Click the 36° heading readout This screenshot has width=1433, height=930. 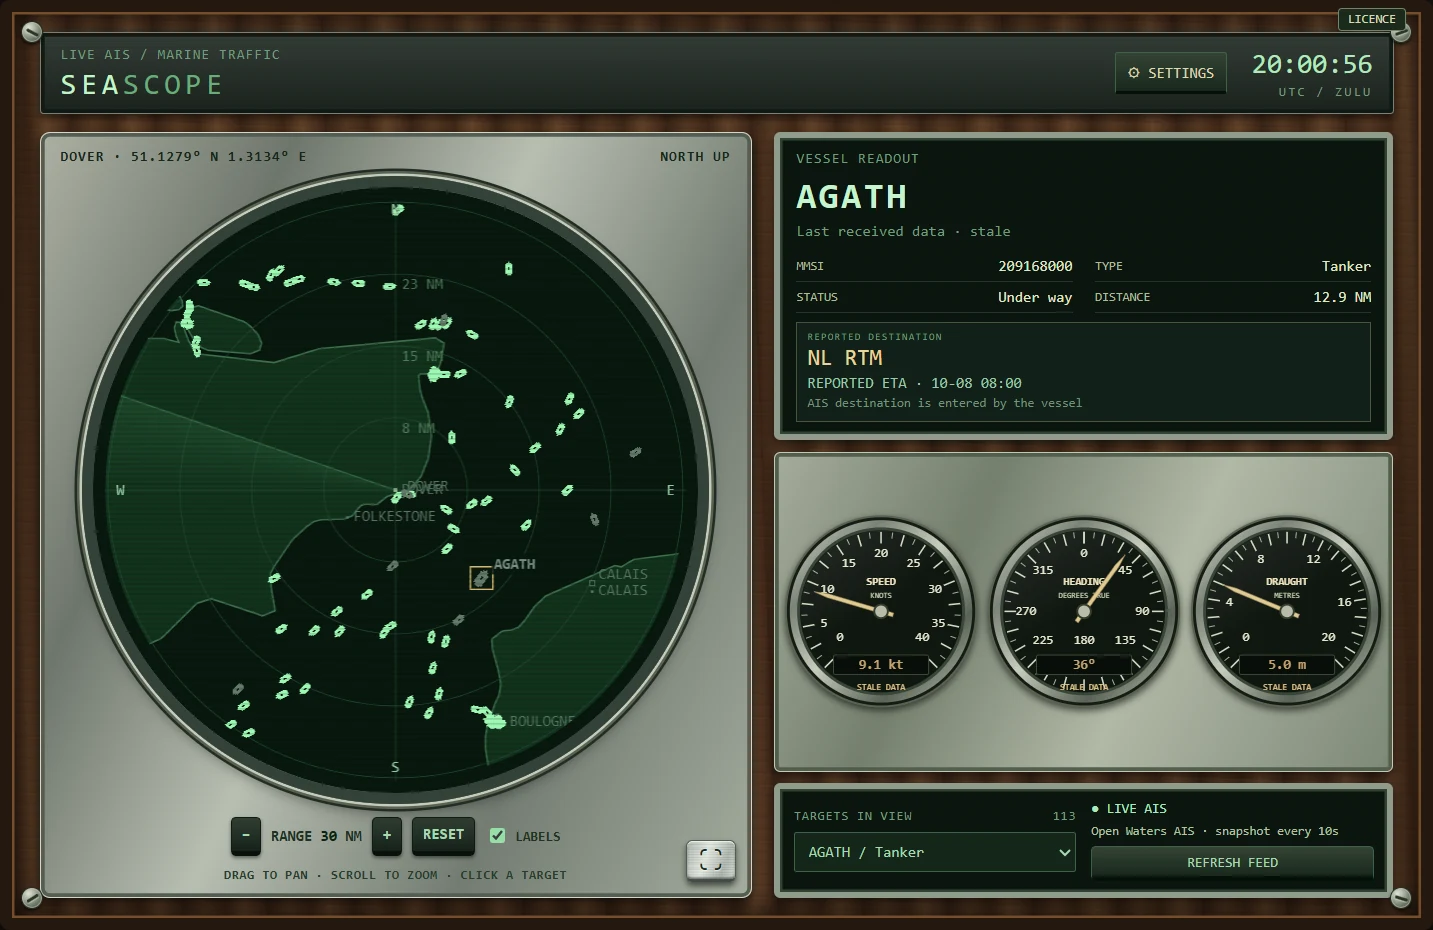[x=1084, y=664]
